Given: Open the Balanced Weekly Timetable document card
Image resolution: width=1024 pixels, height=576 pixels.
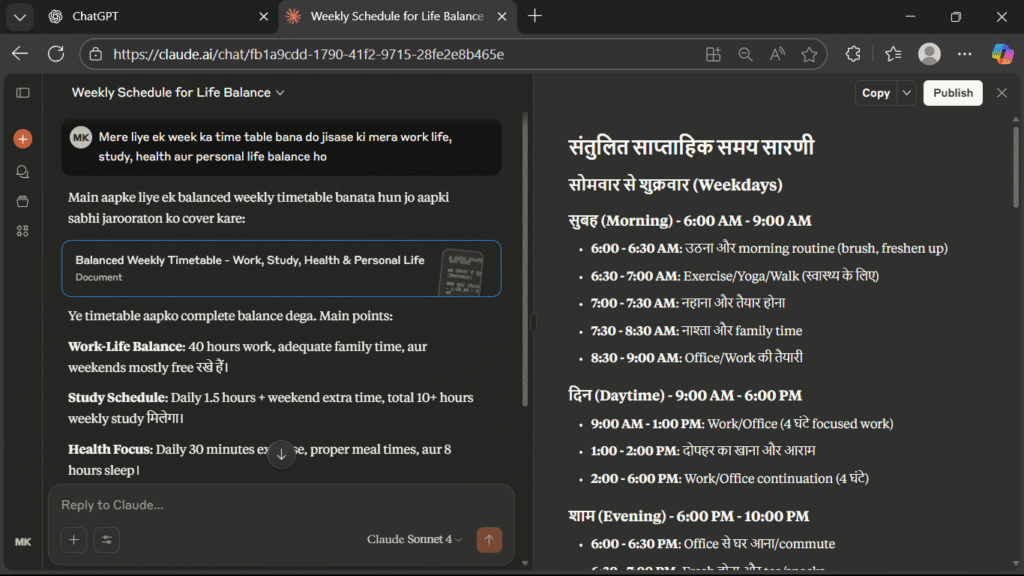Looking at the screenshot, I should tap(281, 268).
